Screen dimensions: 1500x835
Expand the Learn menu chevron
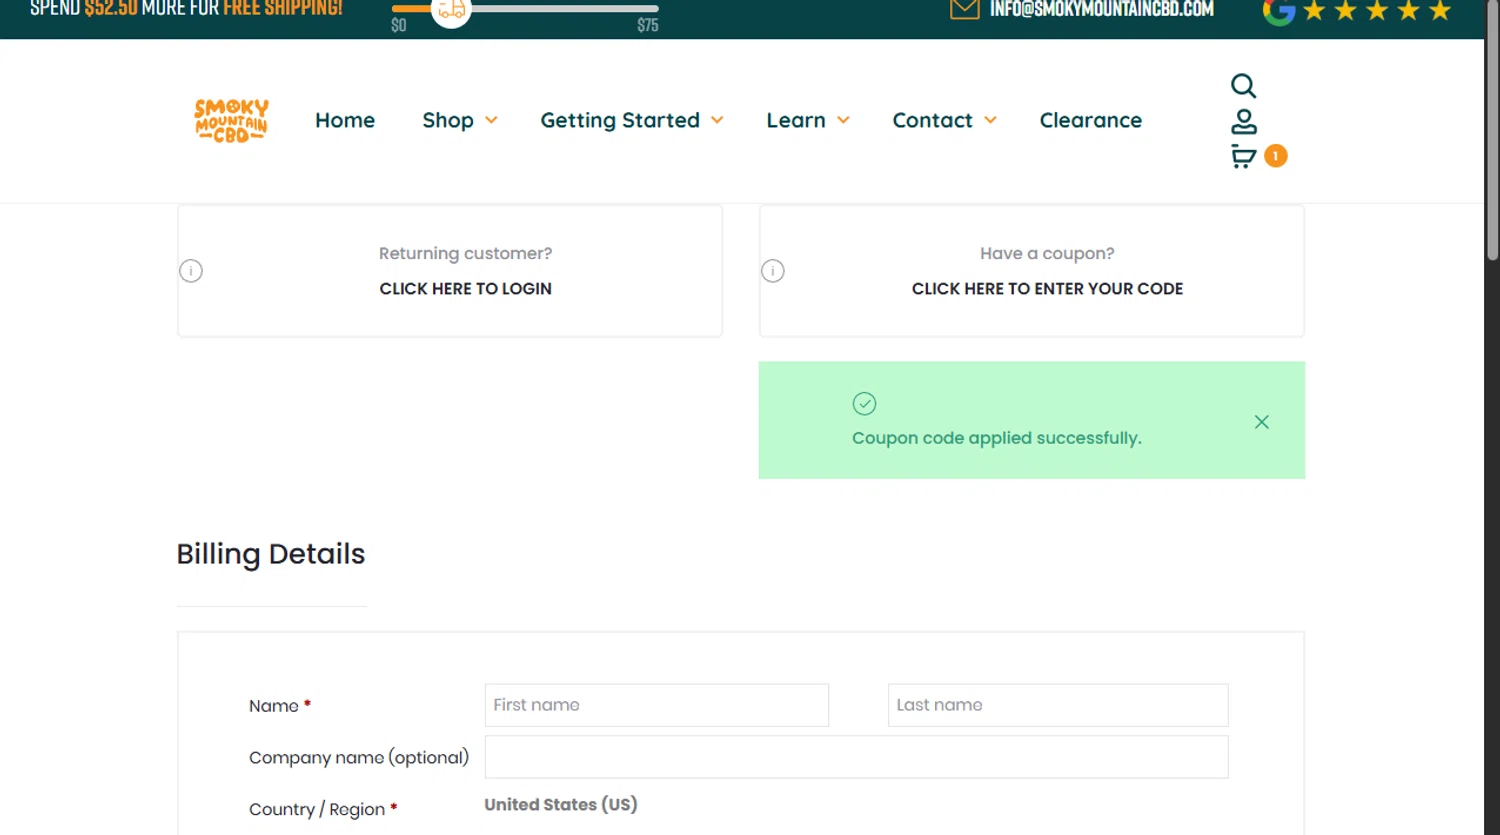(x=843, y=120)
